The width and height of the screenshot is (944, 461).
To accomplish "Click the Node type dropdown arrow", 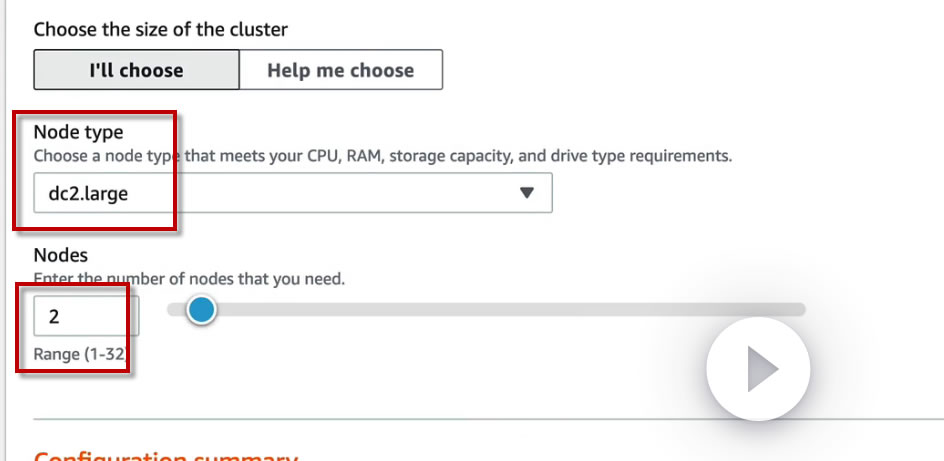I will [528, 193].
